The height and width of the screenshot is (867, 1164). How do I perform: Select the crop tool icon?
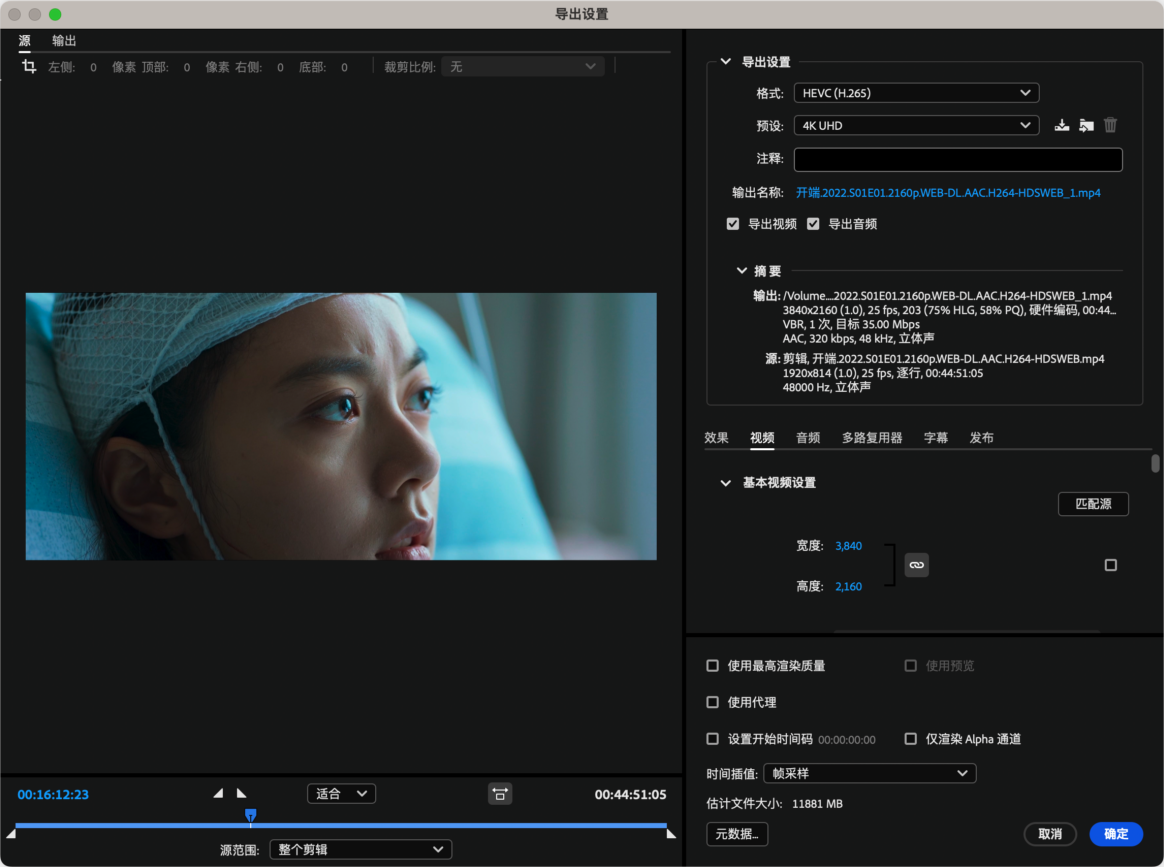(x=29, y=67)
